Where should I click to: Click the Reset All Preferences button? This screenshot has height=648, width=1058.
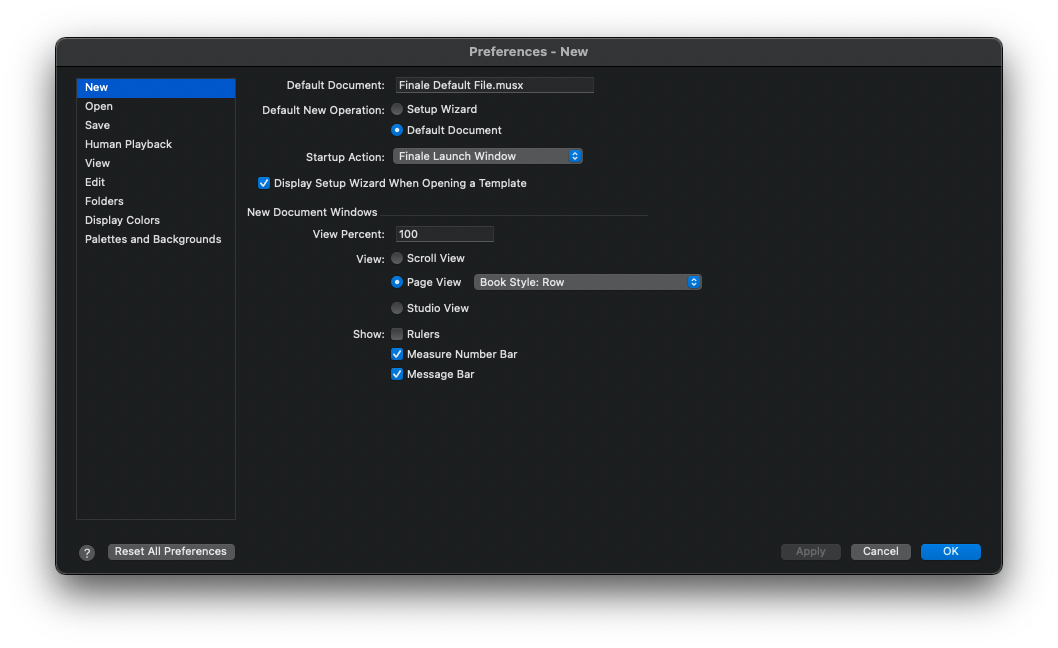[x=171, y=551]
